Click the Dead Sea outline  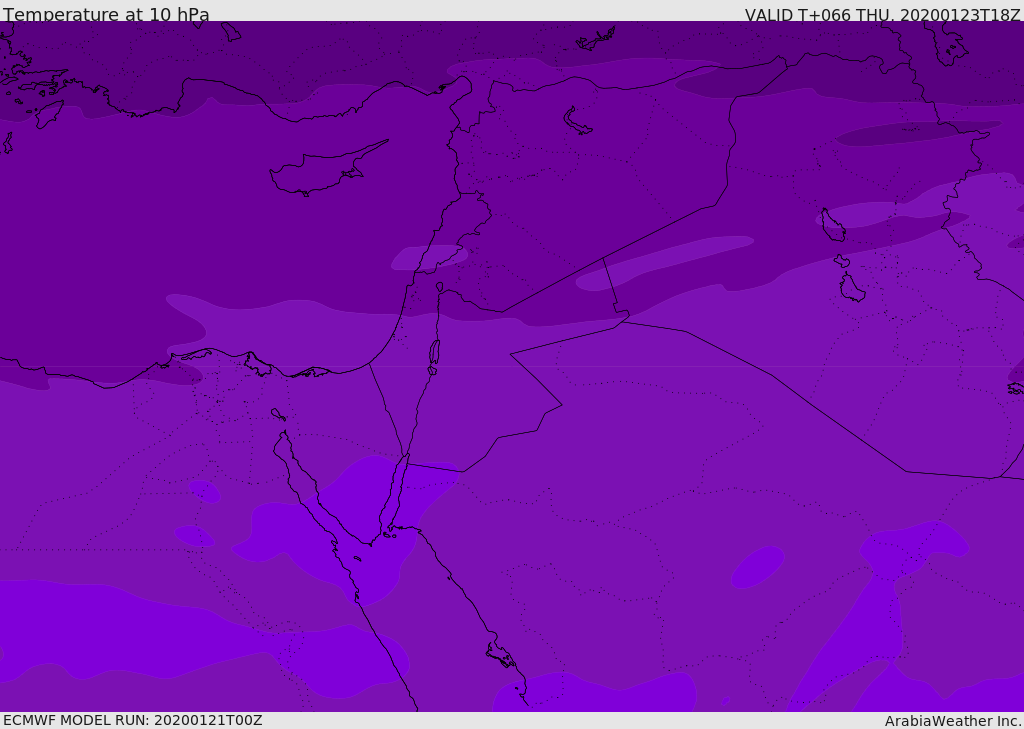(434, 353)
